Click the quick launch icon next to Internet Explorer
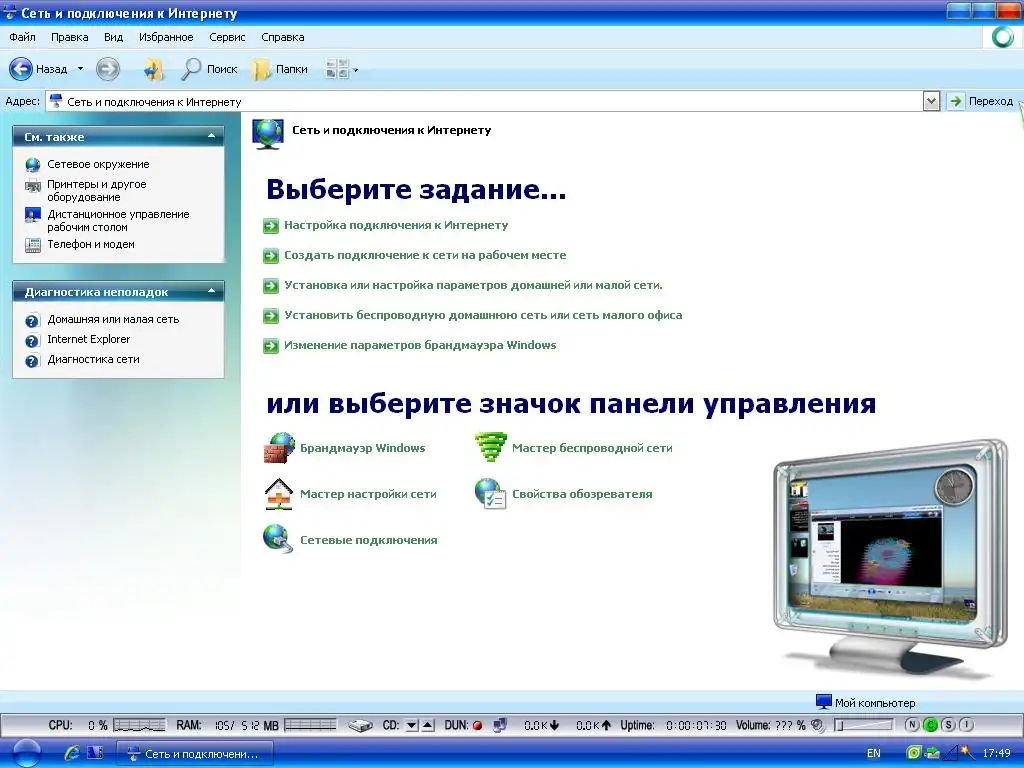Image resolution: width=1024 pixels, height=768 pixels. [x=95, y=754]
